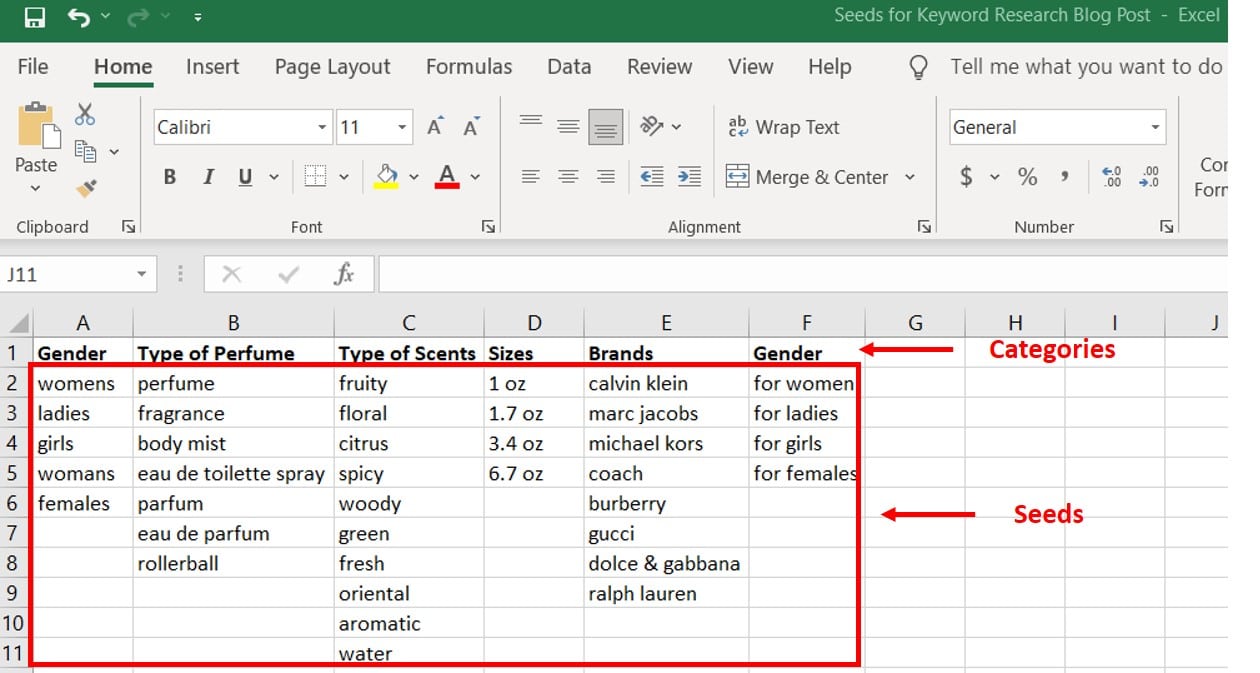Open the Clipboard dialog launcher
The width and height of the screenshot is (1260, 673).
pos(128,227)
